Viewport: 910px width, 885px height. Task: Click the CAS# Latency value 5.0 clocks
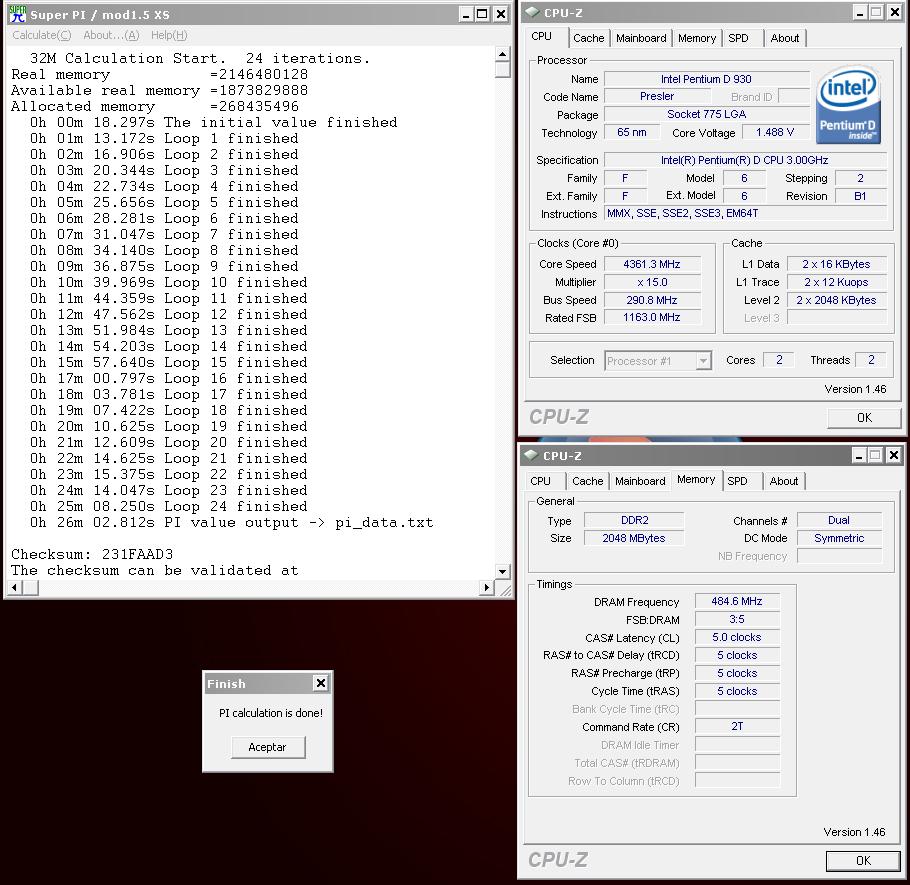point(737,638)
